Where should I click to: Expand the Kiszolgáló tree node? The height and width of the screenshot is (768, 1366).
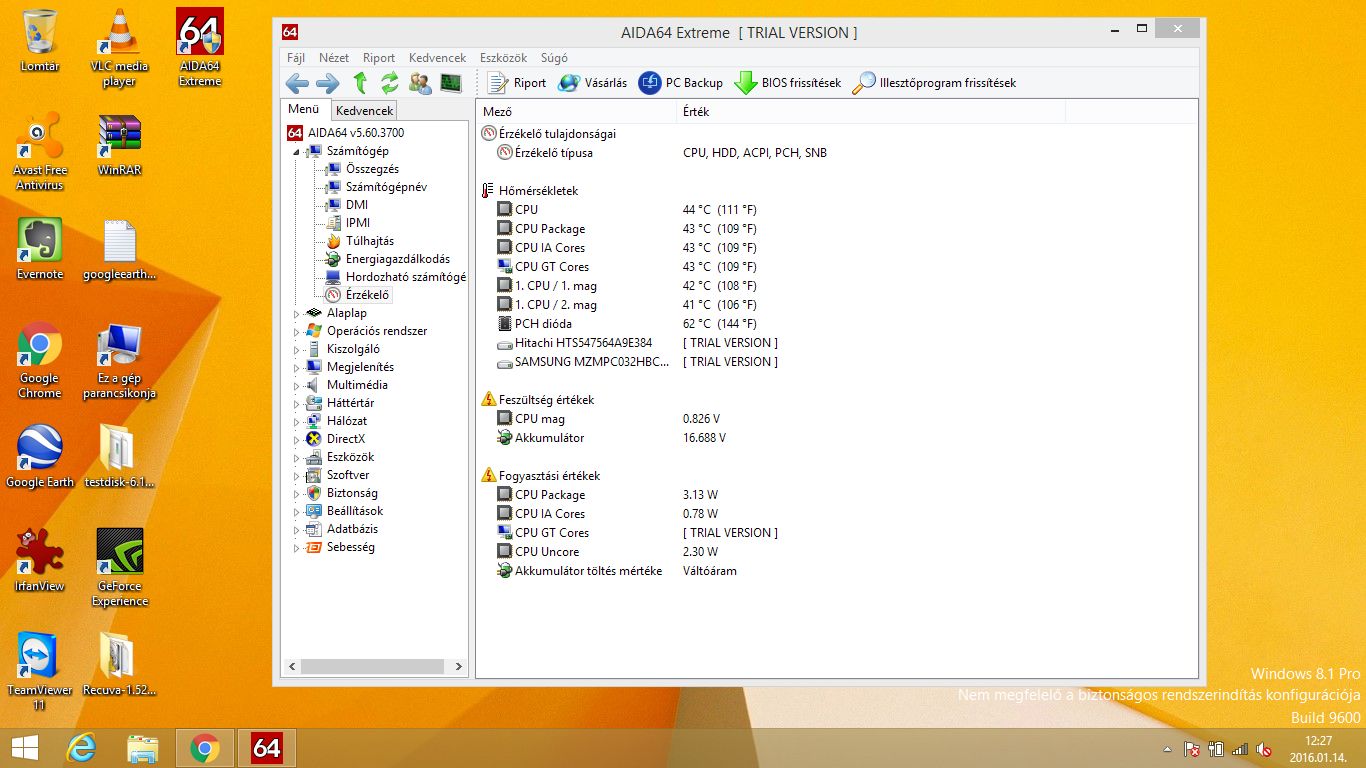point(295,350)
